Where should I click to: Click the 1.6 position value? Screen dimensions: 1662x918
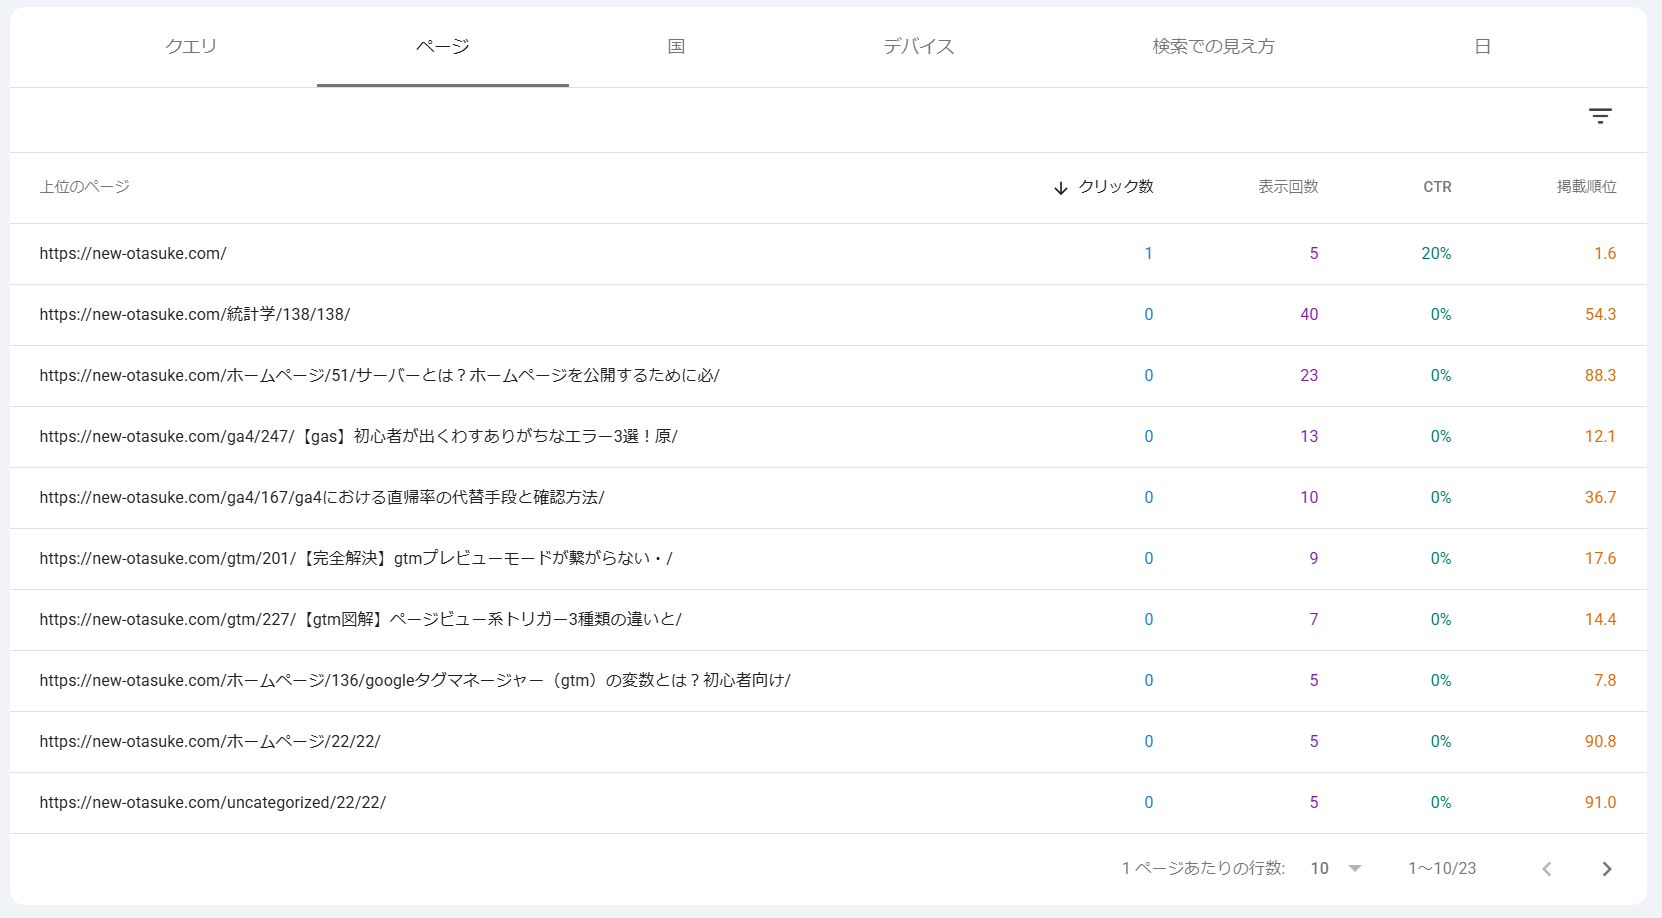pyautogui.click(x=1605, y=254)
